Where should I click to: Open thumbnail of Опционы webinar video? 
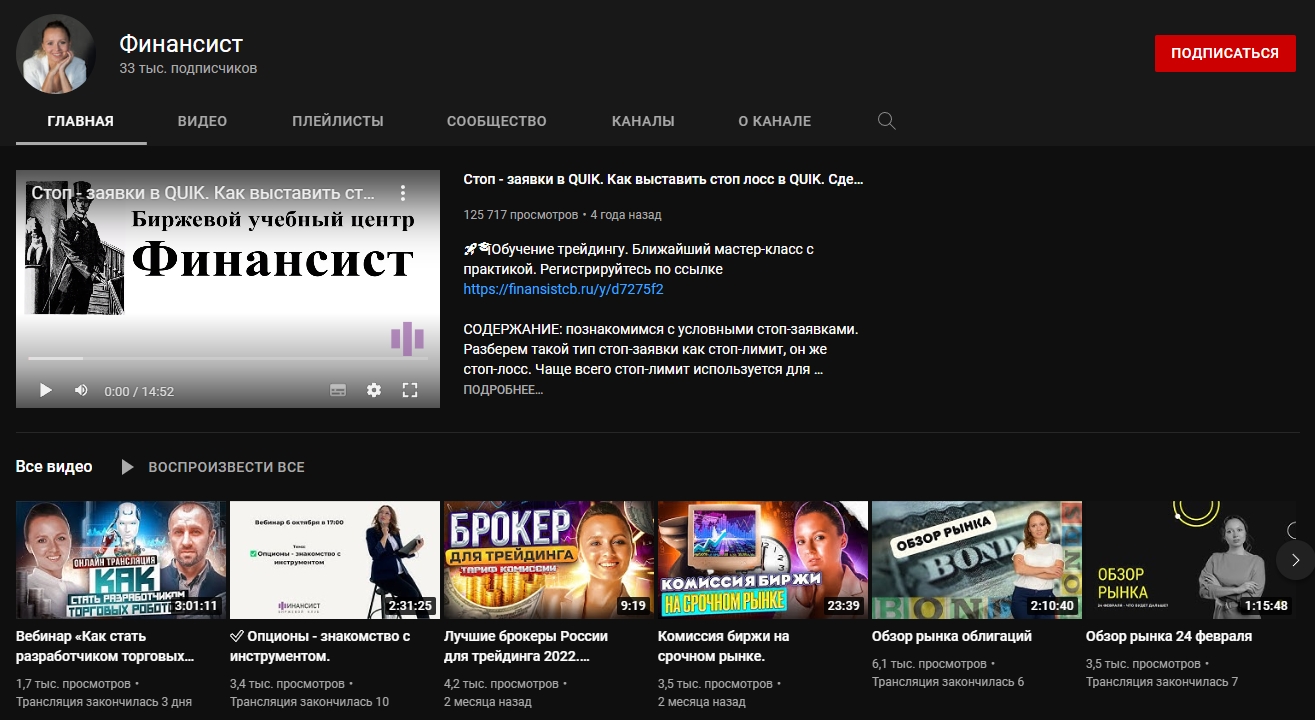pos(335,560)
